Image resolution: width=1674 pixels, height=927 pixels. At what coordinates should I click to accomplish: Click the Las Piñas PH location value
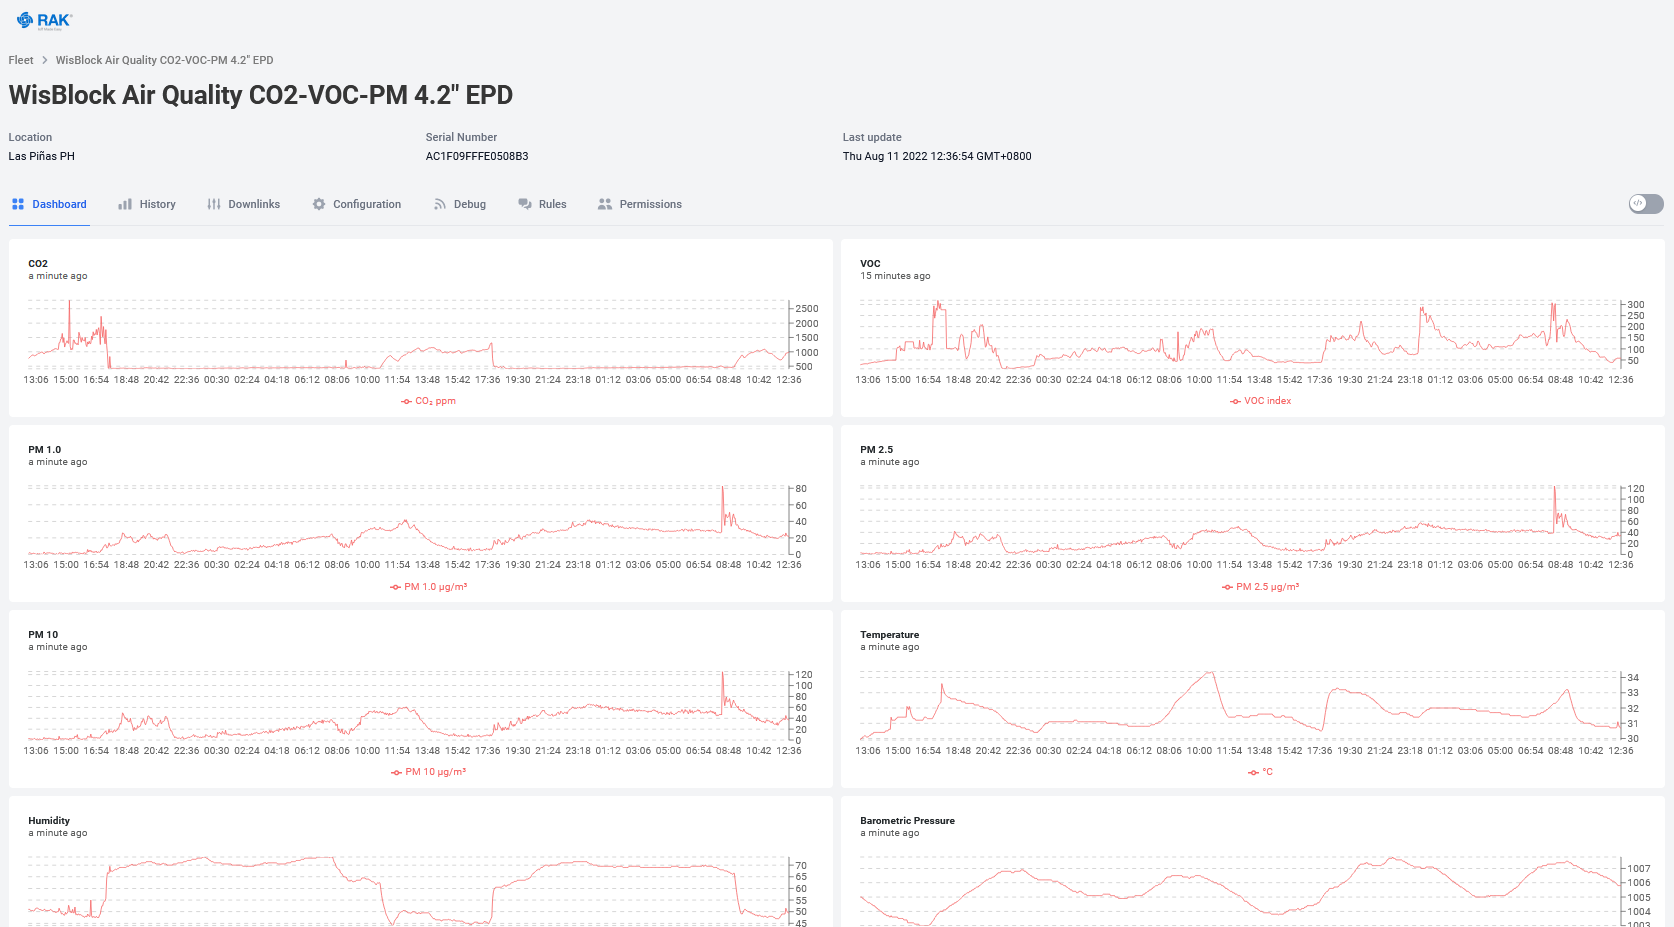[41, 156]
